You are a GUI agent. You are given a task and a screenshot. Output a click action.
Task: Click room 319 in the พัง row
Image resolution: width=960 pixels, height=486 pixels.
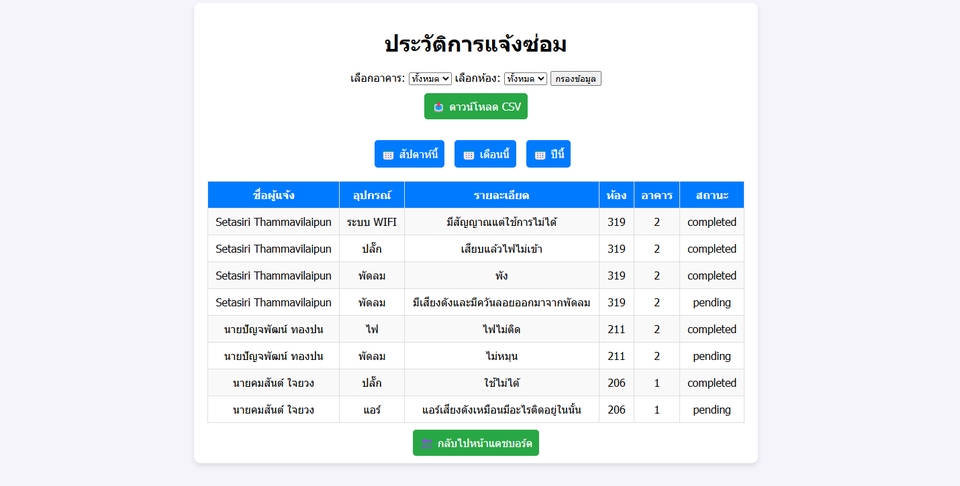617,276
